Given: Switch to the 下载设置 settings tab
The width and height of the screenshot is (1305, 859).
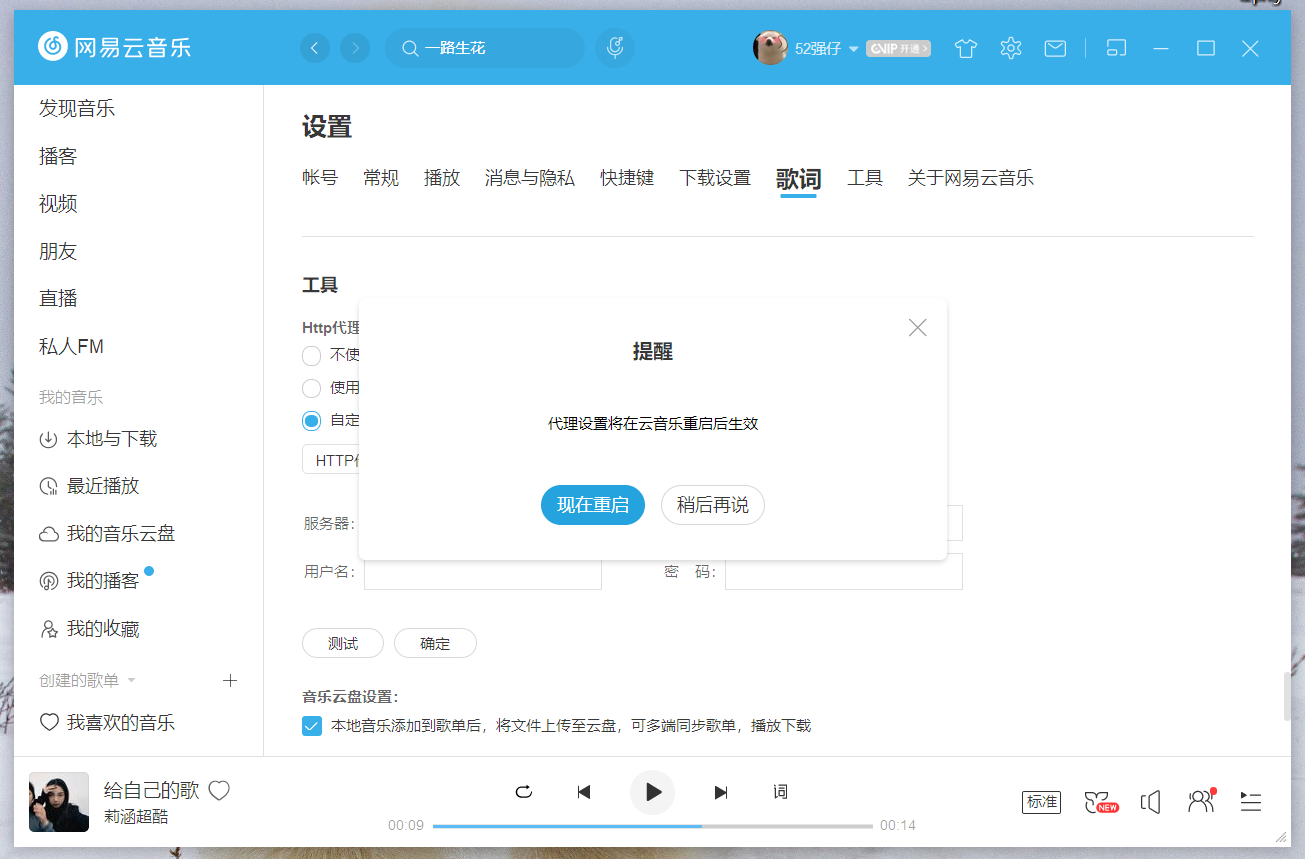Looking at the screenshot, I should pyautogui.click(x=714, y=178).
